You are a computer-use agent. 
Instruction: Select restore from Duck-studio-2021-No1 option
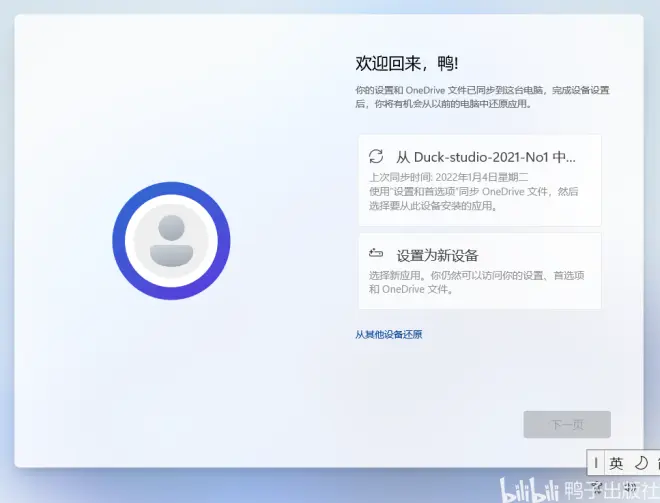(479, 180)
